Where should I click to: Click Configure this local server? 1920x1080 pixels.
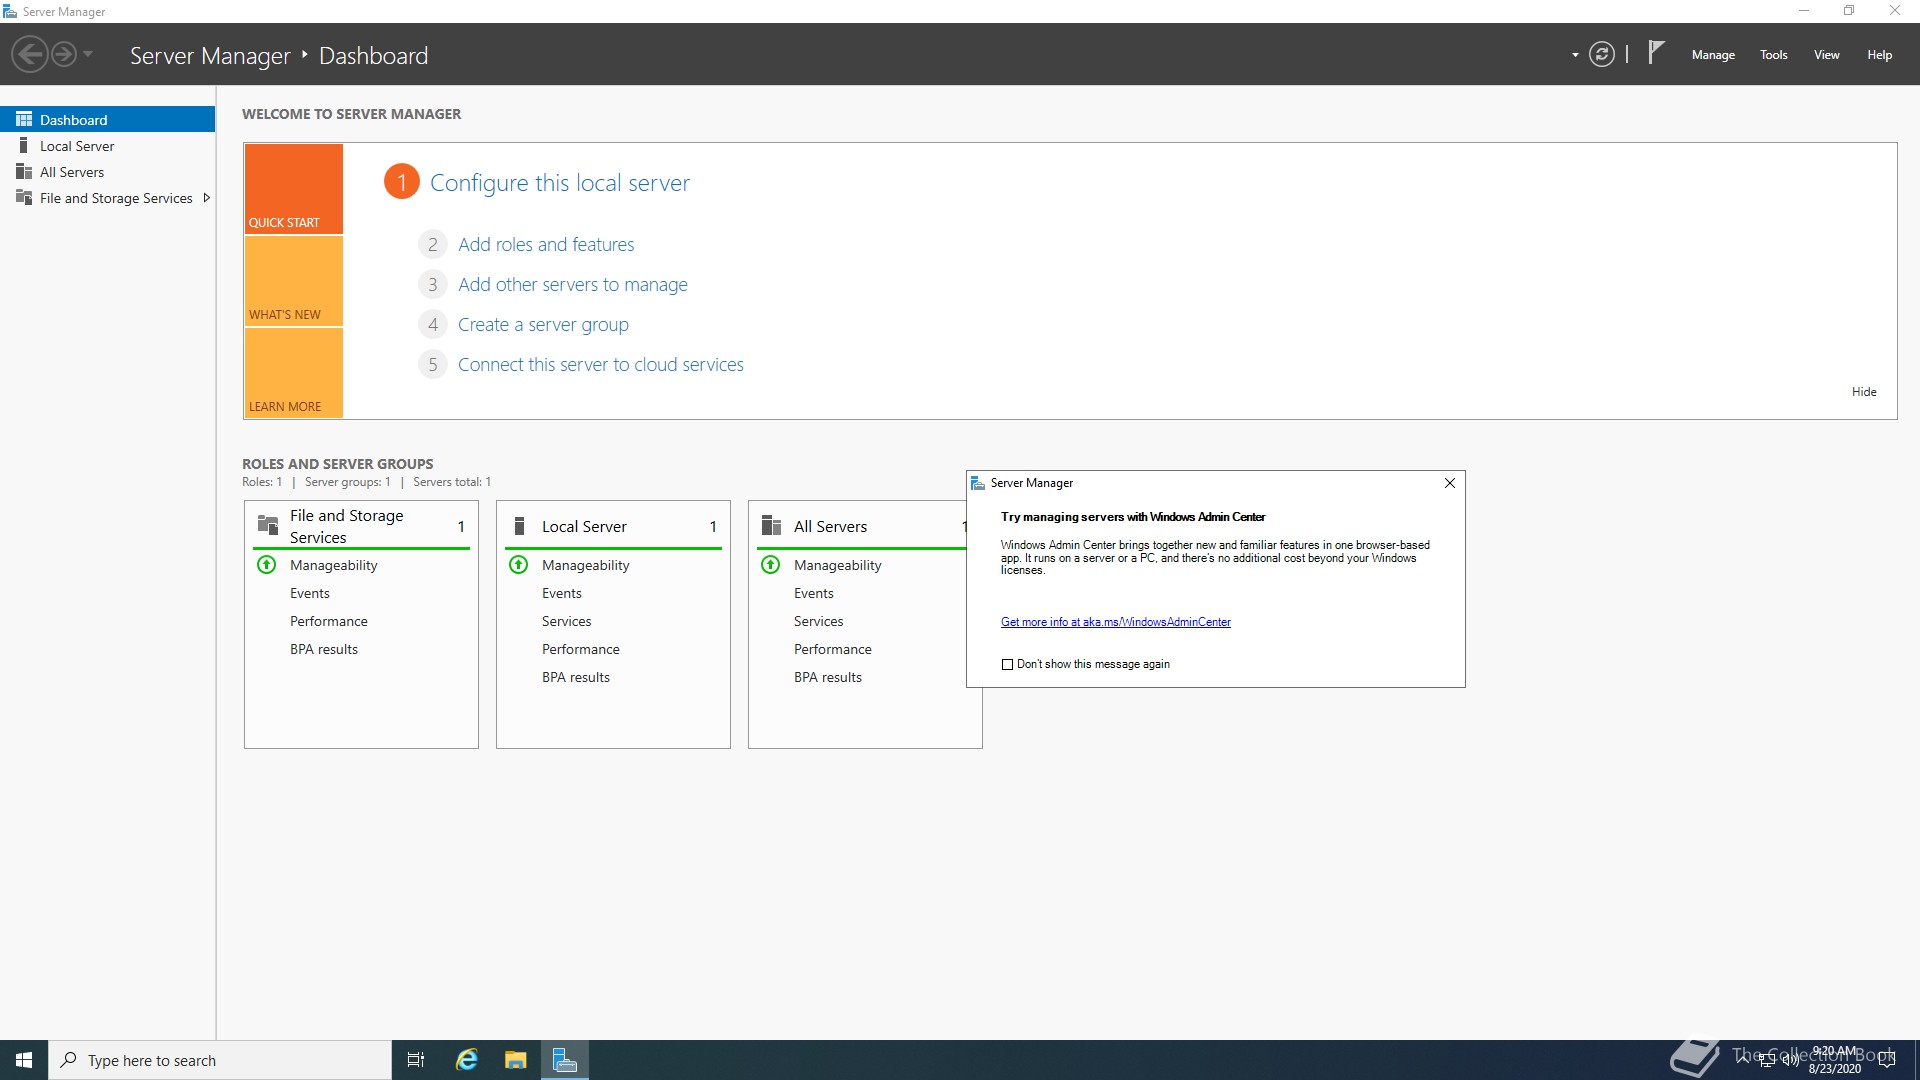(559, 183)
